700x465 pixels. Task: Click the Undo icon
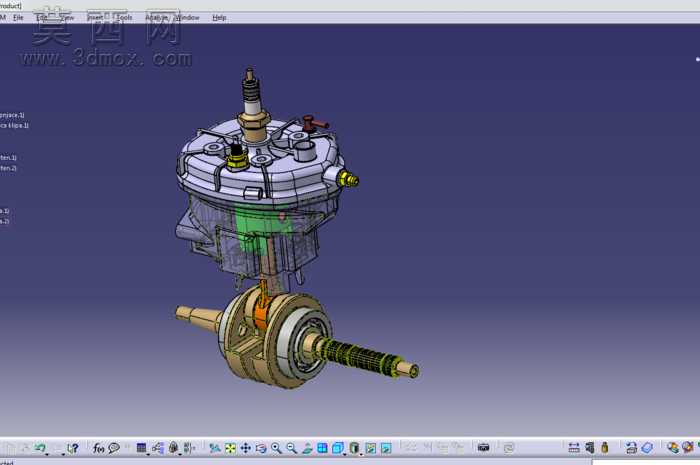(x=40, y=448)
